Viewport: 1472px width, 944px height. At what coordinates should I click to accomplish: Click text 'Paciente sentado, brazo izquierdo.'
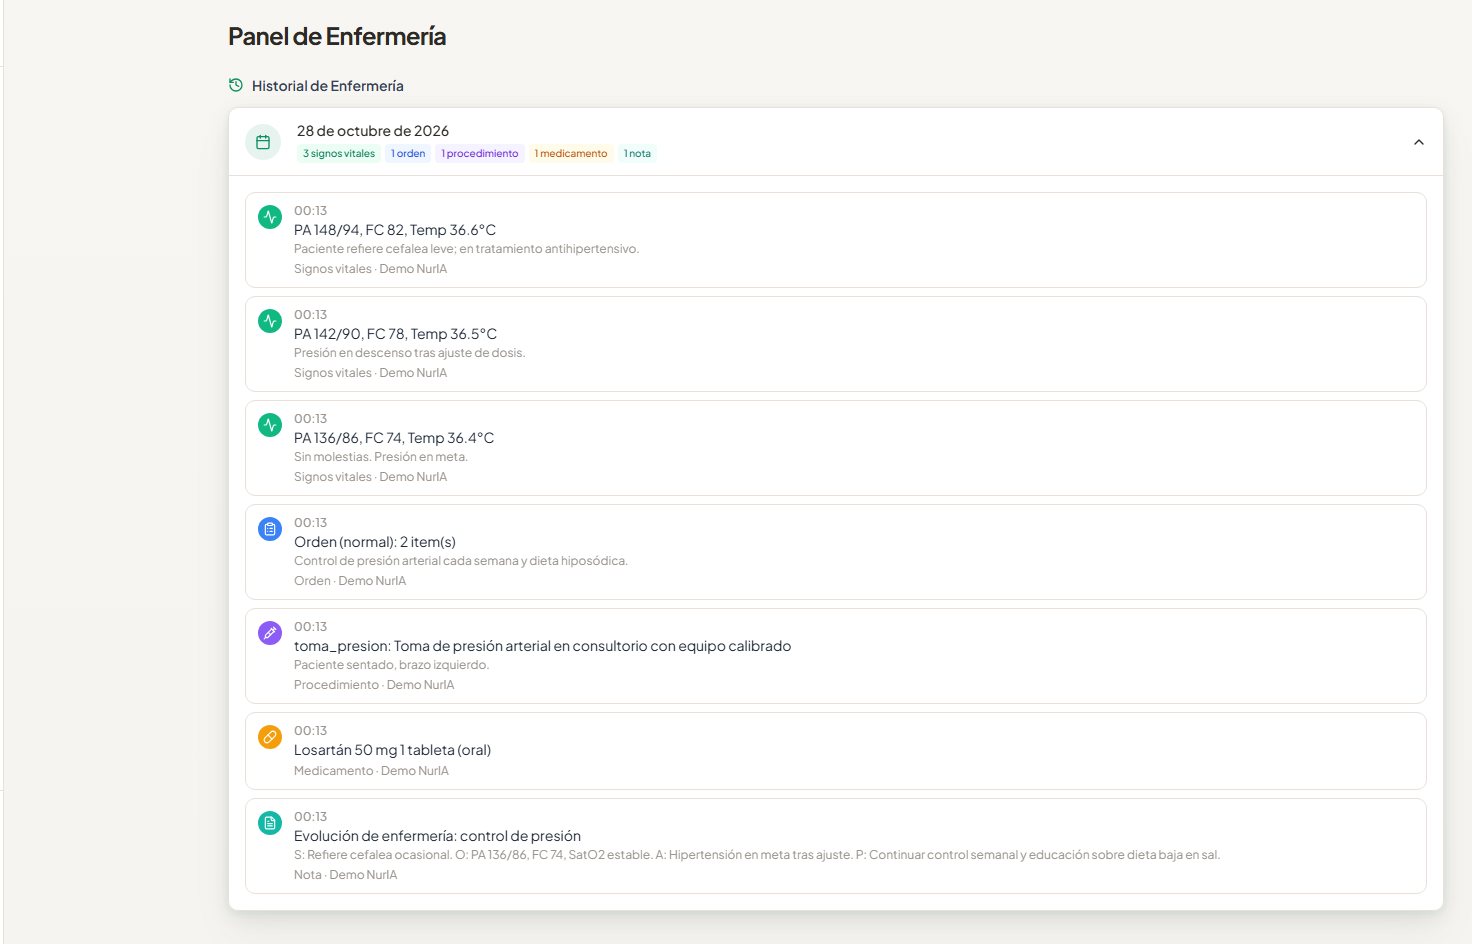[391, 665]
